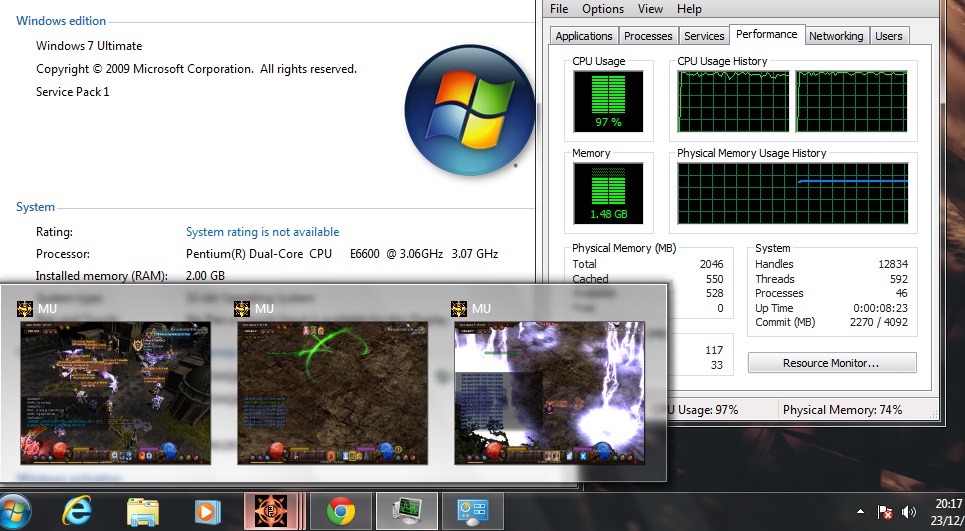965x531 pixels.
Task: Select the Performance tab
Action: (x=766, y=34)
